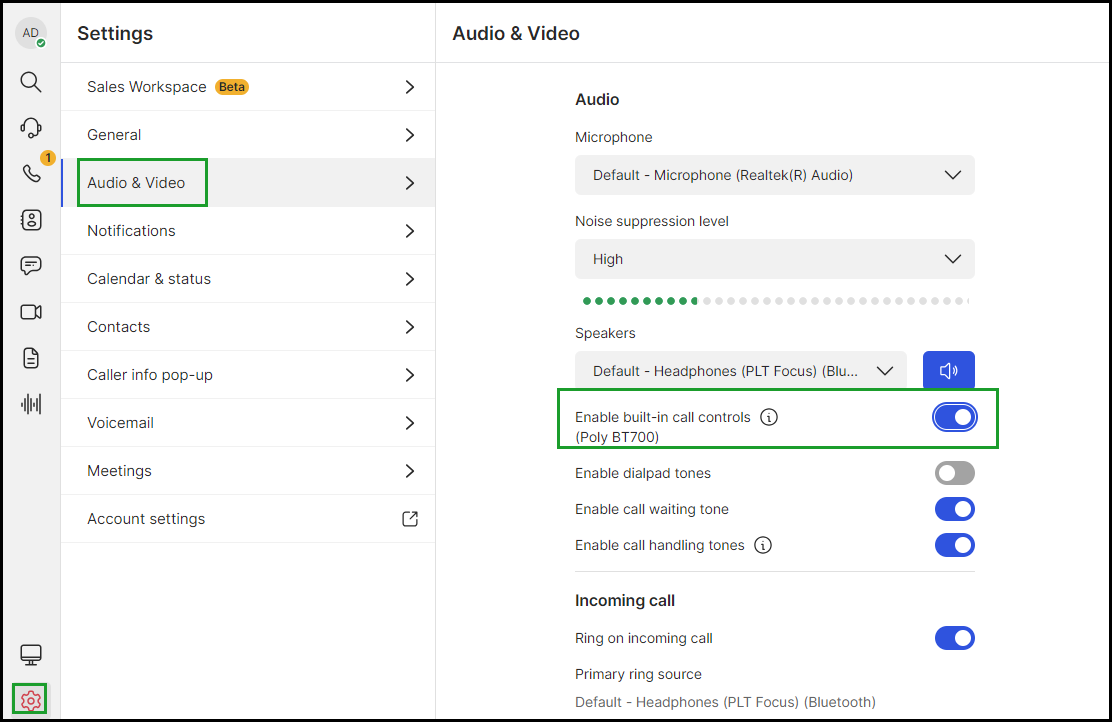Screen dimensions: 1112x722
Task: Open the contacts directory sidebar icon
Action: point(31,220)
